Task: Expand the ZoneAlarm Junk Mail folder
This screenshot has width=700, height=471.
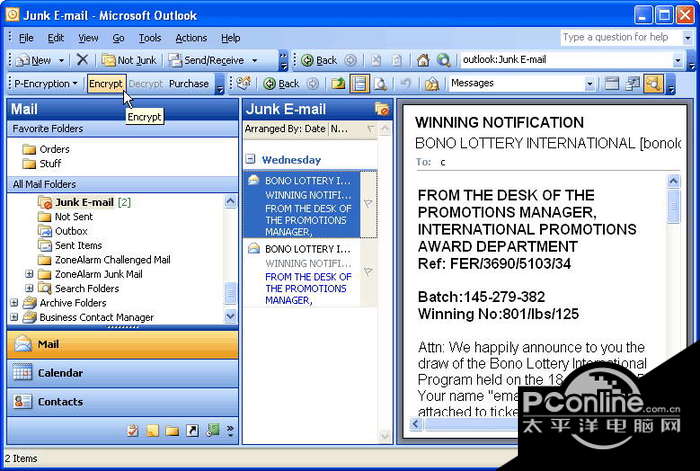Action: coord(29,274)
